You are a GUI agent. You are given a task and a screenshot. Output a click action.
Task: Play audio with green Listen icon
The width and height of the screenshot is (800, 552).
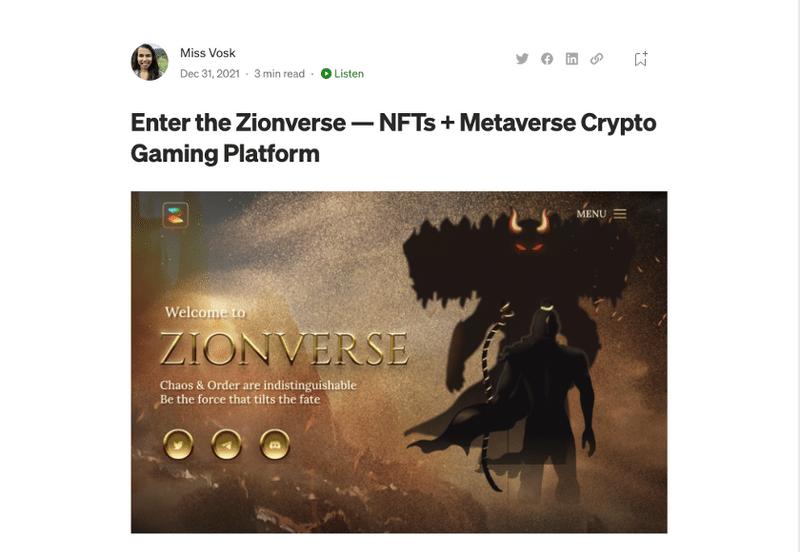326,73
